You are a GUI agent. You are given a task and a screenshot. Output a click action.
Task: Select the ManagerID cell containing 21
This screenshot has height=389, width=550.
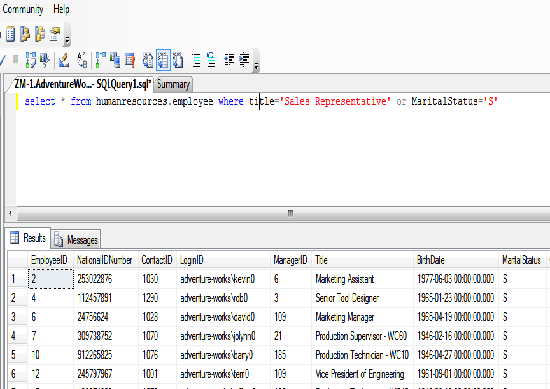[290, 336]
